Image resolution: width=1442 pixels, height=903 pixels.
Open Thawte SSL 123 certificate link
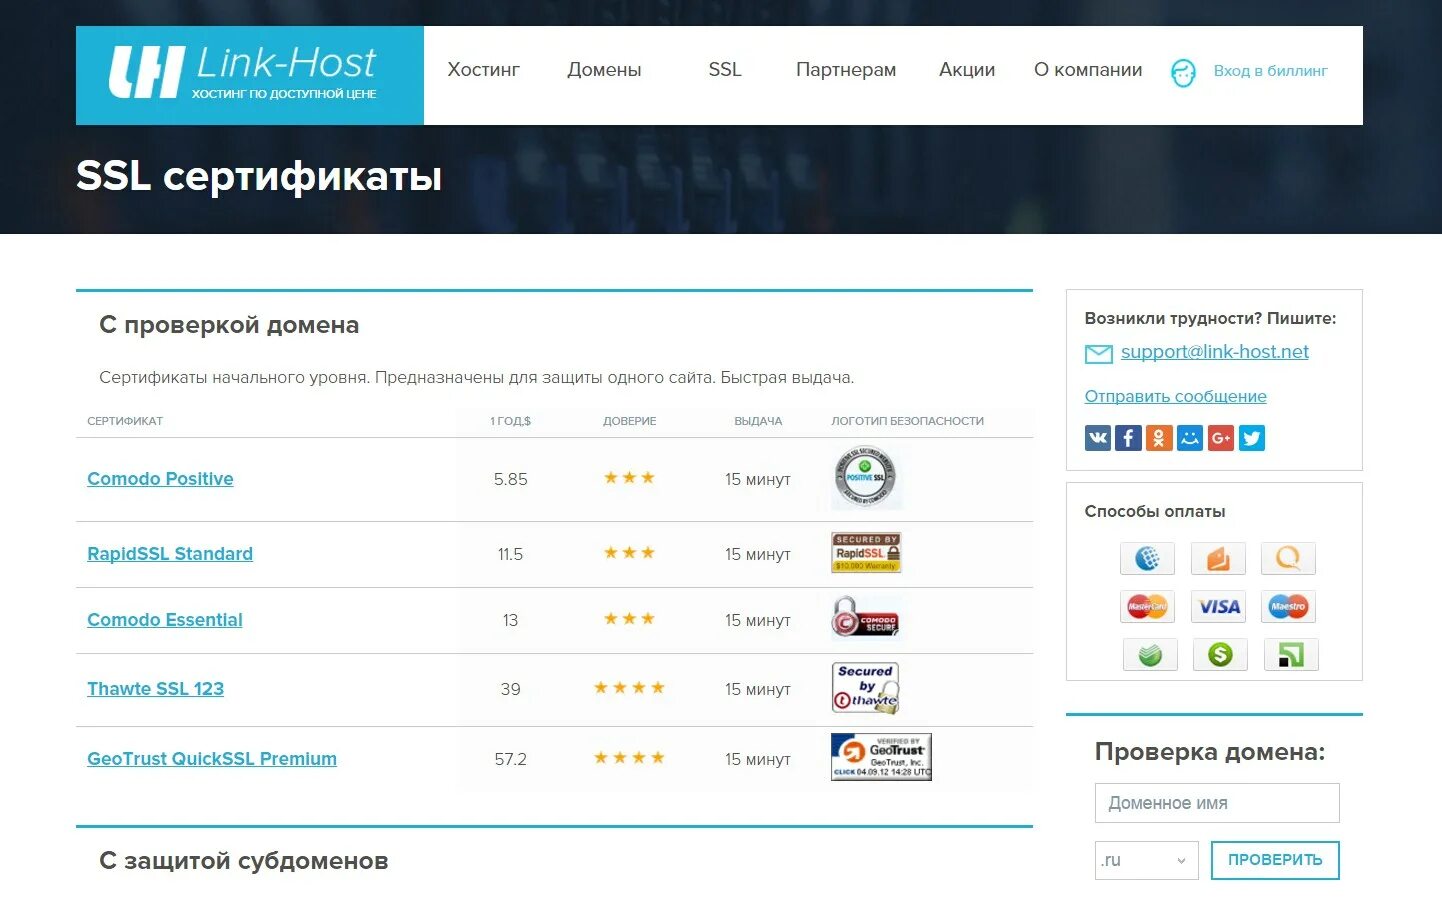tap(155, 689)
